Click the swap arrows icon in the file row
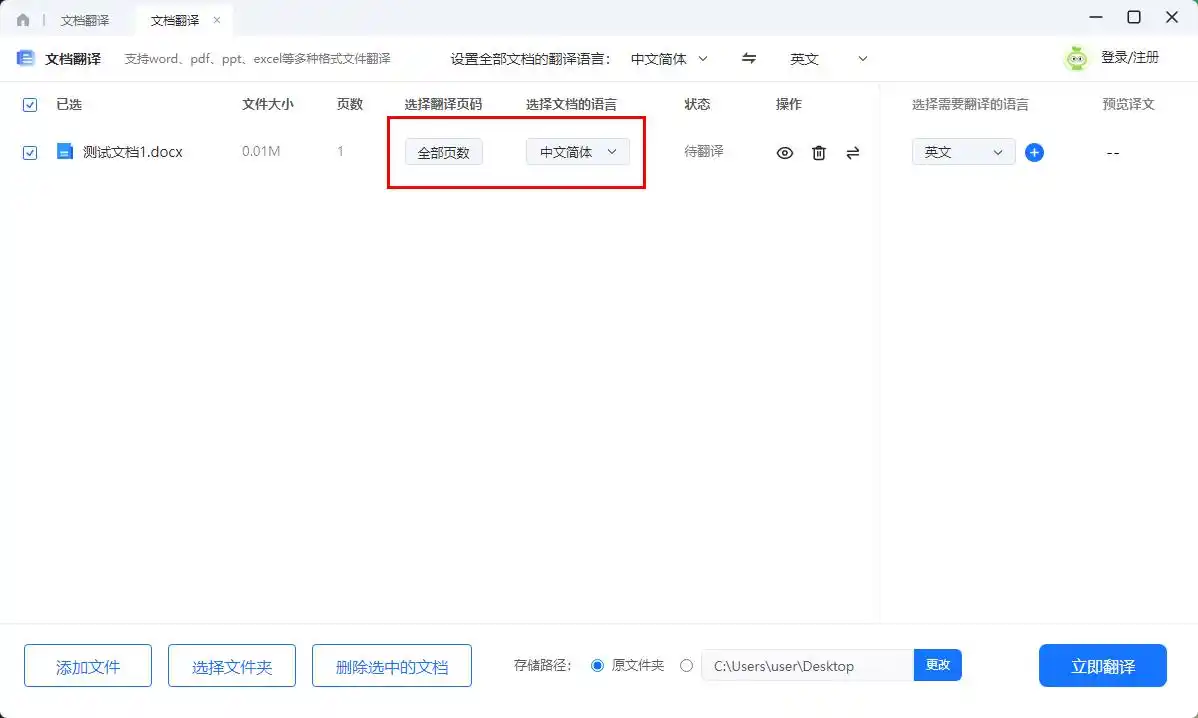Screen dimensions: 1198x718 pos(853,152)
